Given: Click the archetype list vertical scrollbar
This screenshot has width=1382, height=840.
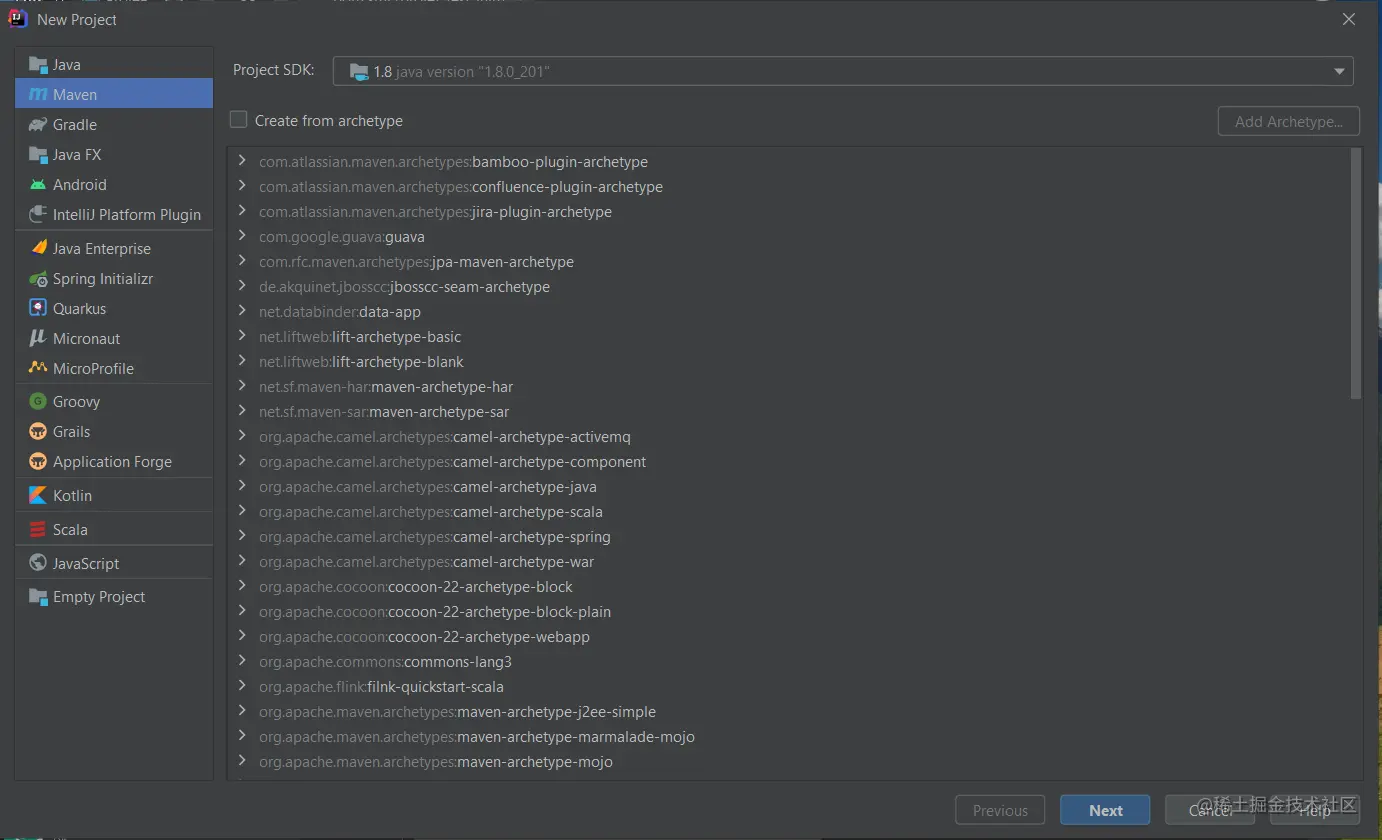Looking at the screenshot, I should pos(1356,273).
